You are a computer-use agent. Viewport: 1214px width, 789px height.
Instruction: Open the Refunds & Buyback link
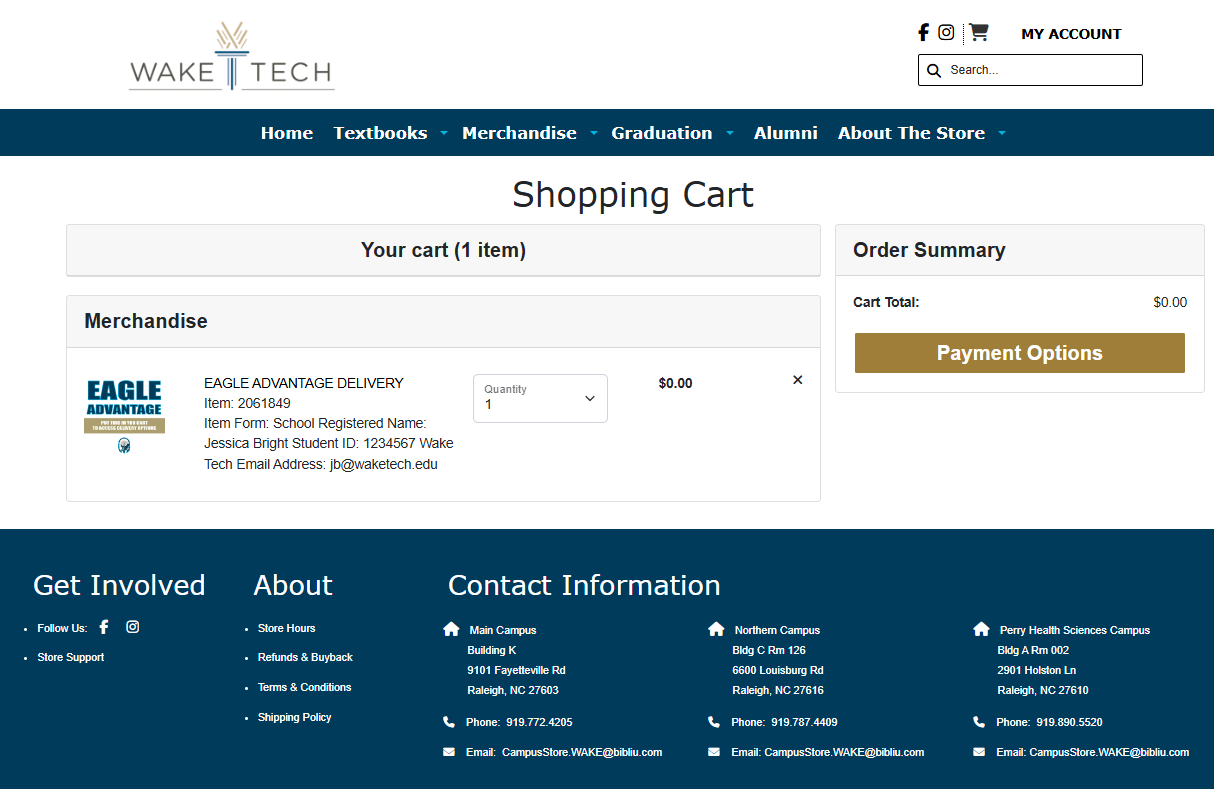[x=305, y=657]
